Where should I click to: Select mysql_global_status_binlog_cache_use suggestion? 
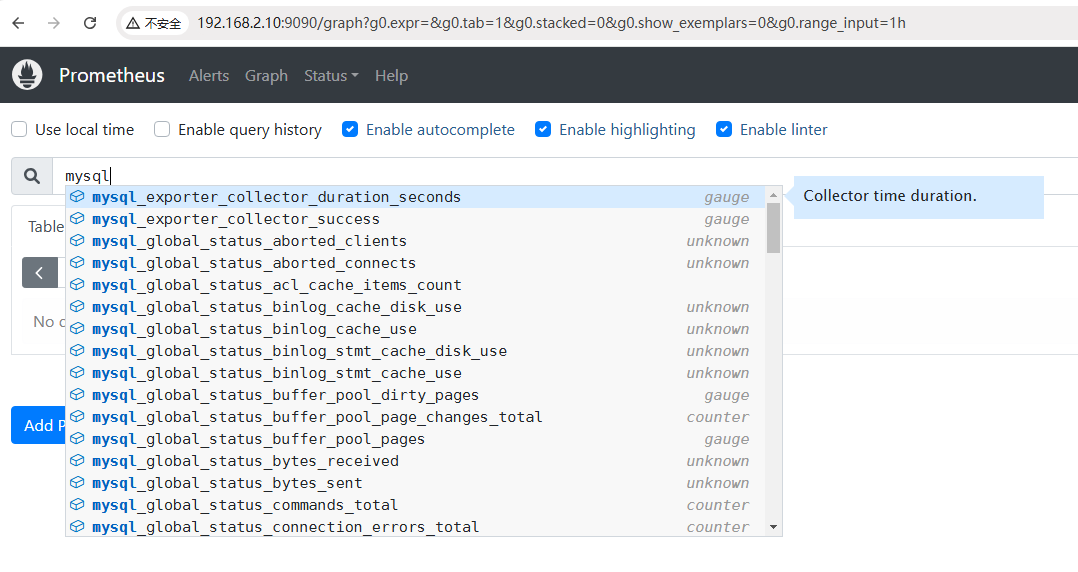pos(415,329)
